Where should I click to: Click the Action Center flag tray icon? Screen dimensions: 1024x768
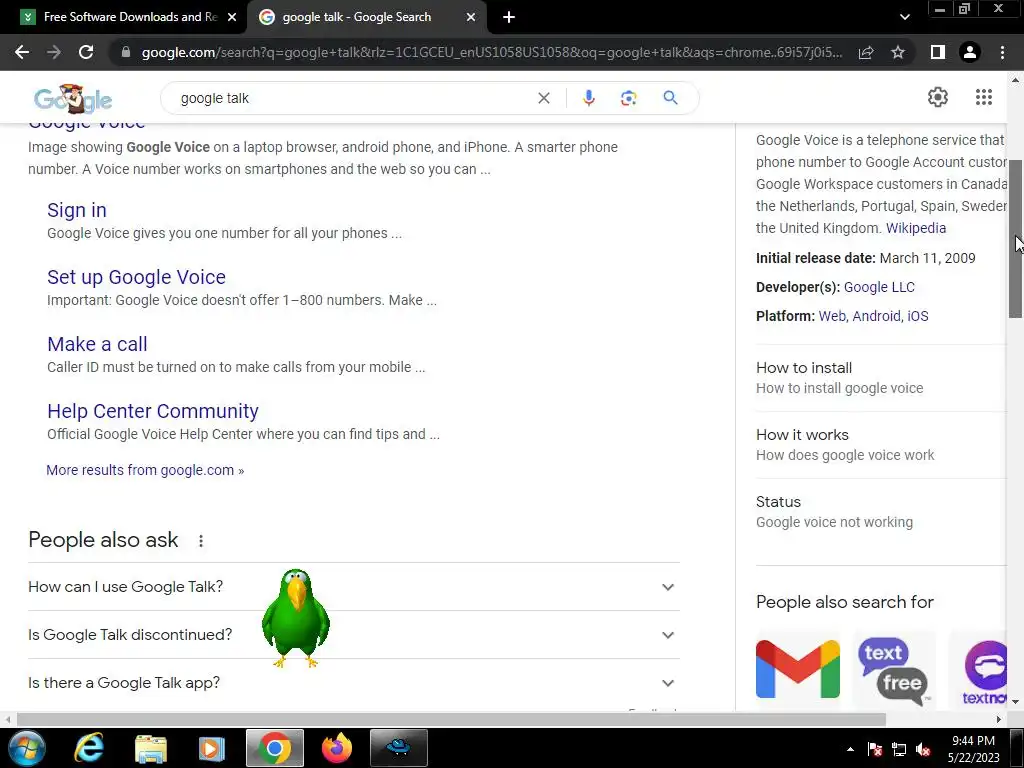(875, 750)
